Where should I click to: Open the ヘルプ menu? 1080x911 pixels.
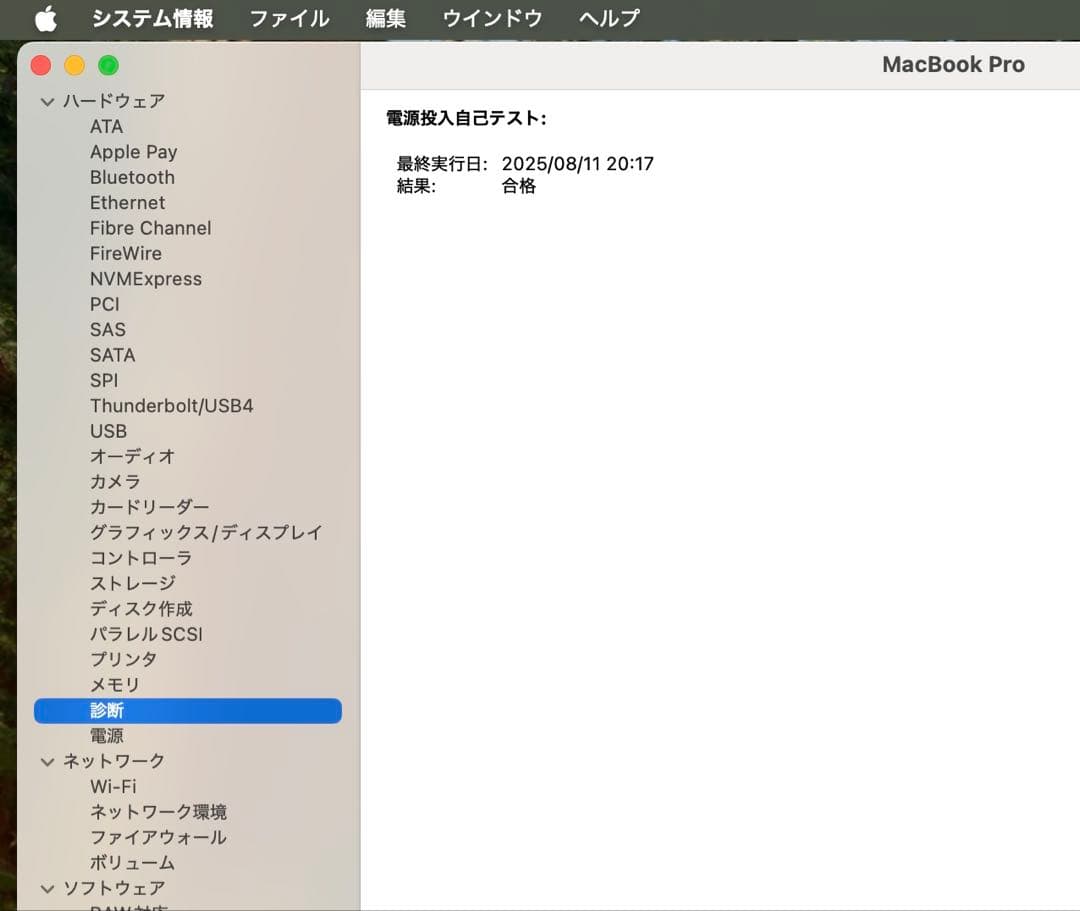click(607, 17)
